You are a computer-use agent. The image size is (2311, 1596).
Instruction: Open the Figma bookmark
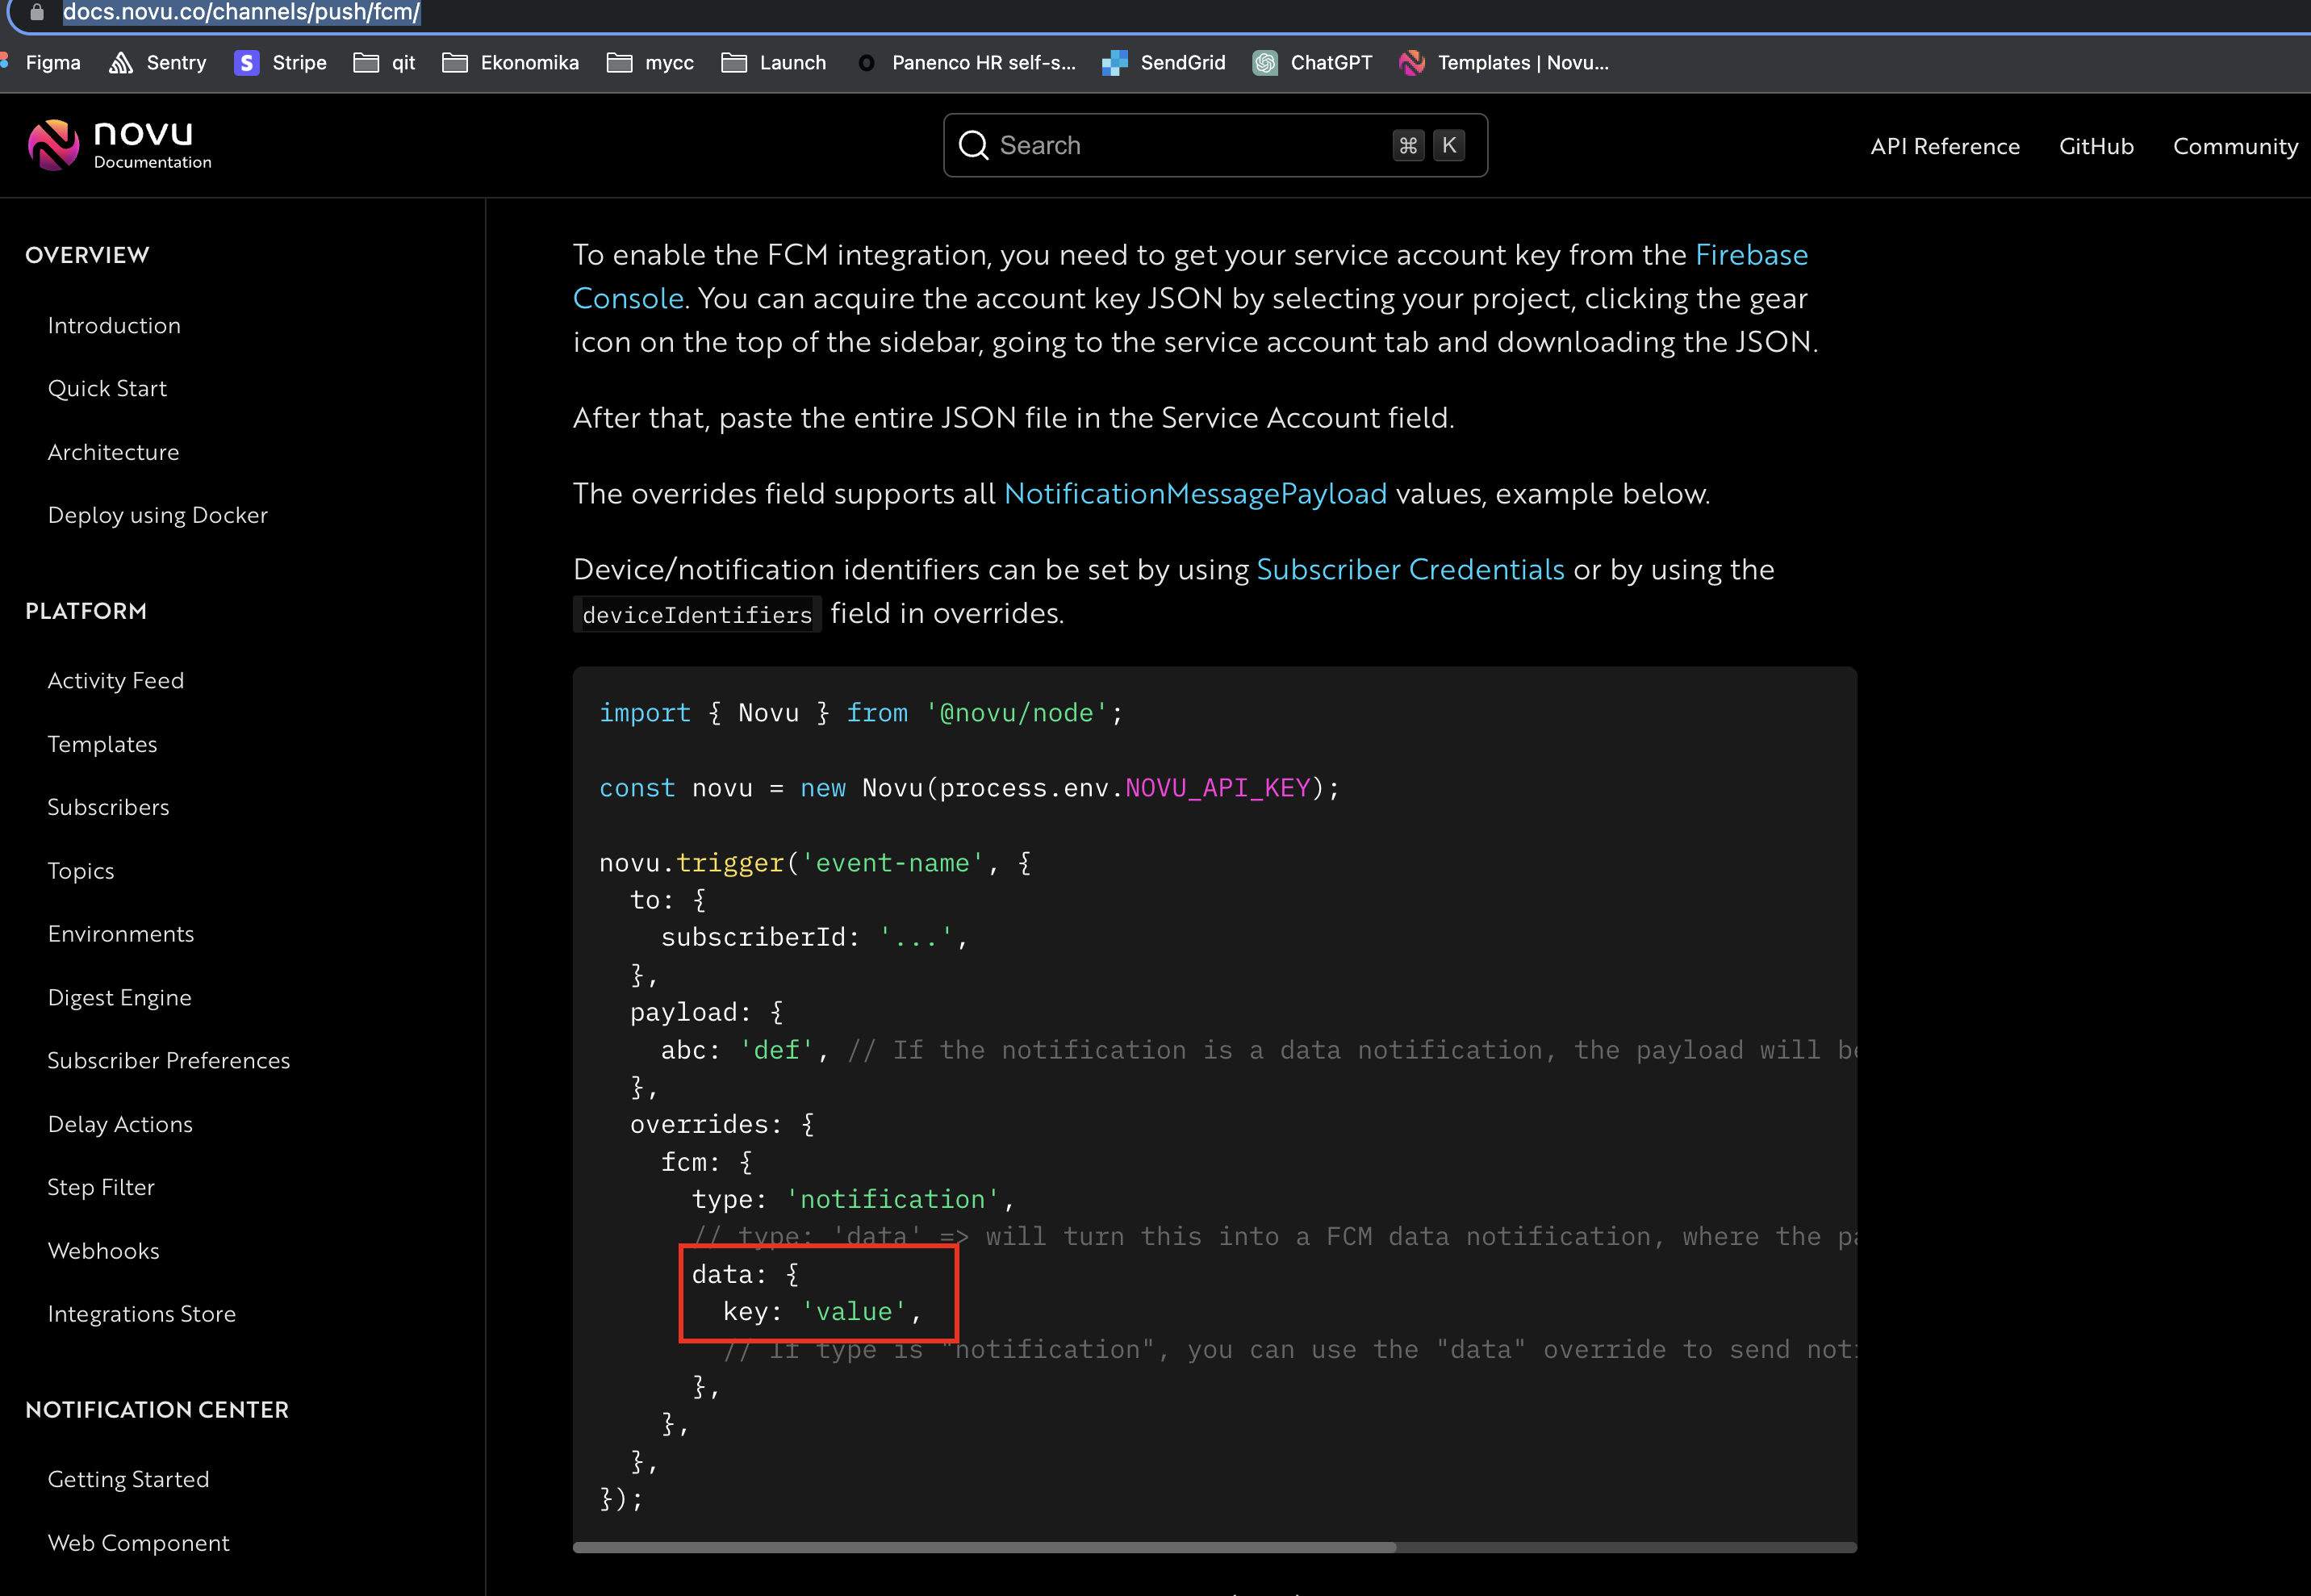52,63
